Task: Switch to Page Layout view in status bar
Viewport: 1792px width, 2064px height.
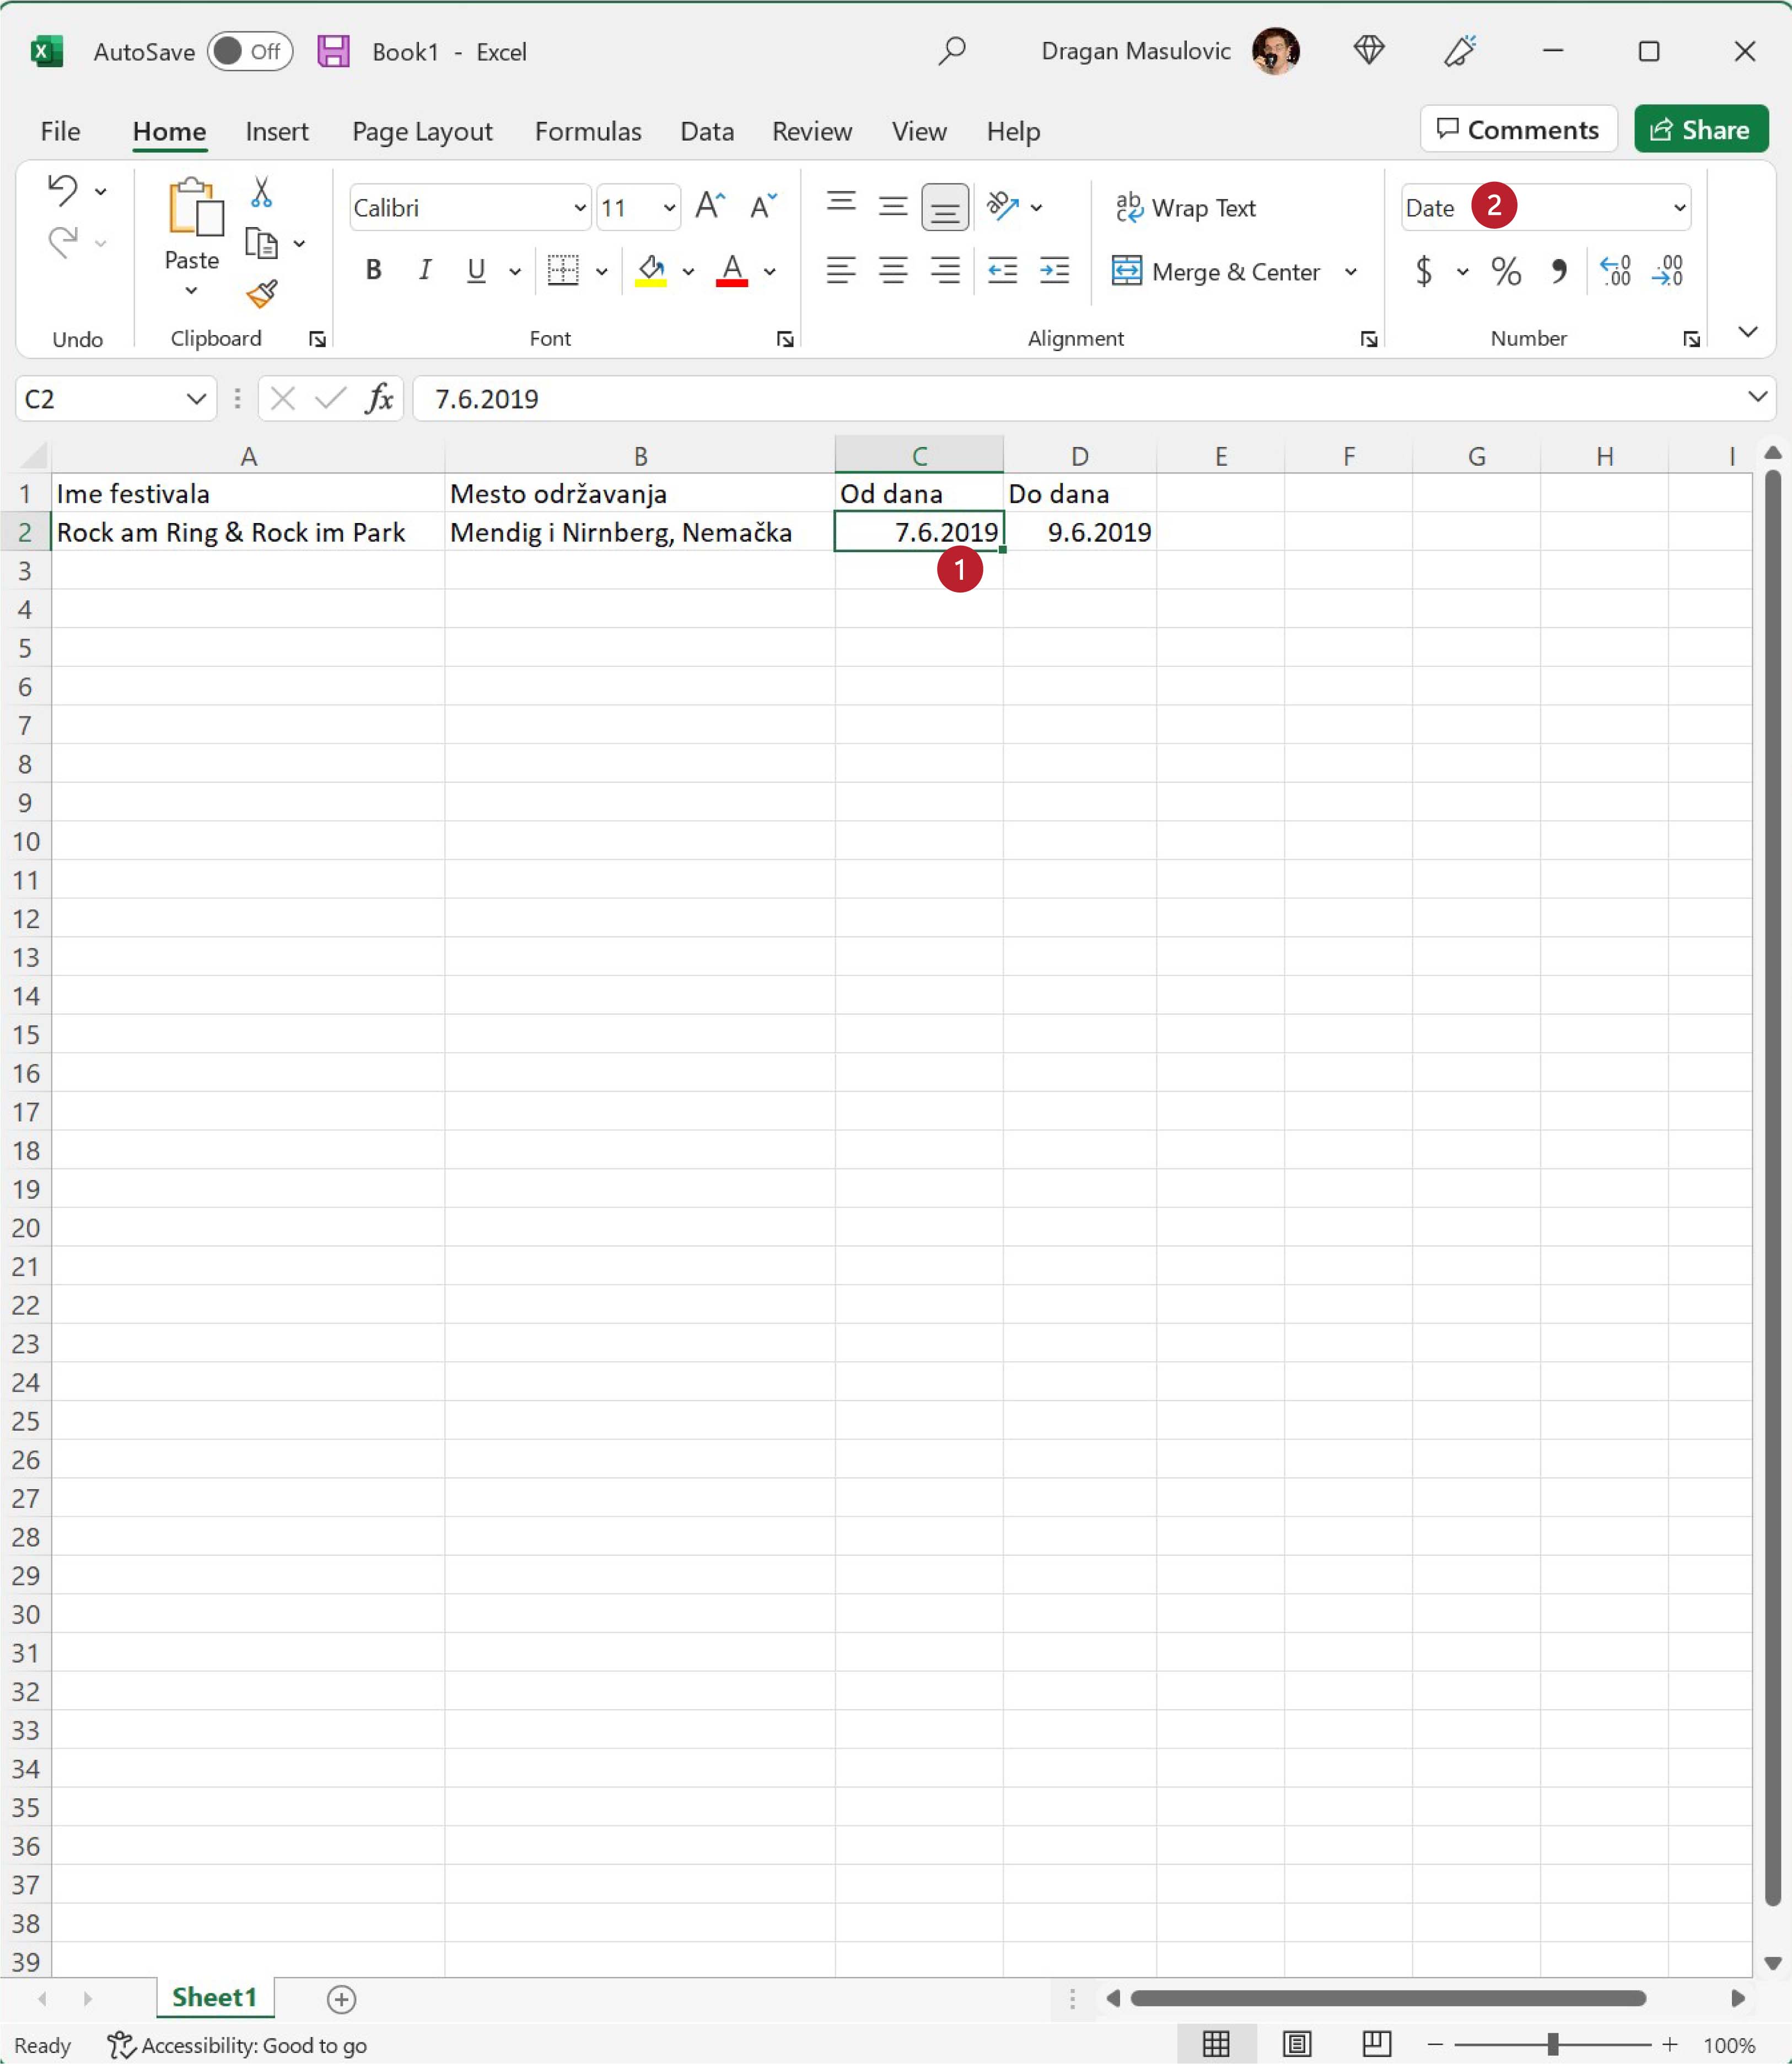Action: pos(1296,2044)
